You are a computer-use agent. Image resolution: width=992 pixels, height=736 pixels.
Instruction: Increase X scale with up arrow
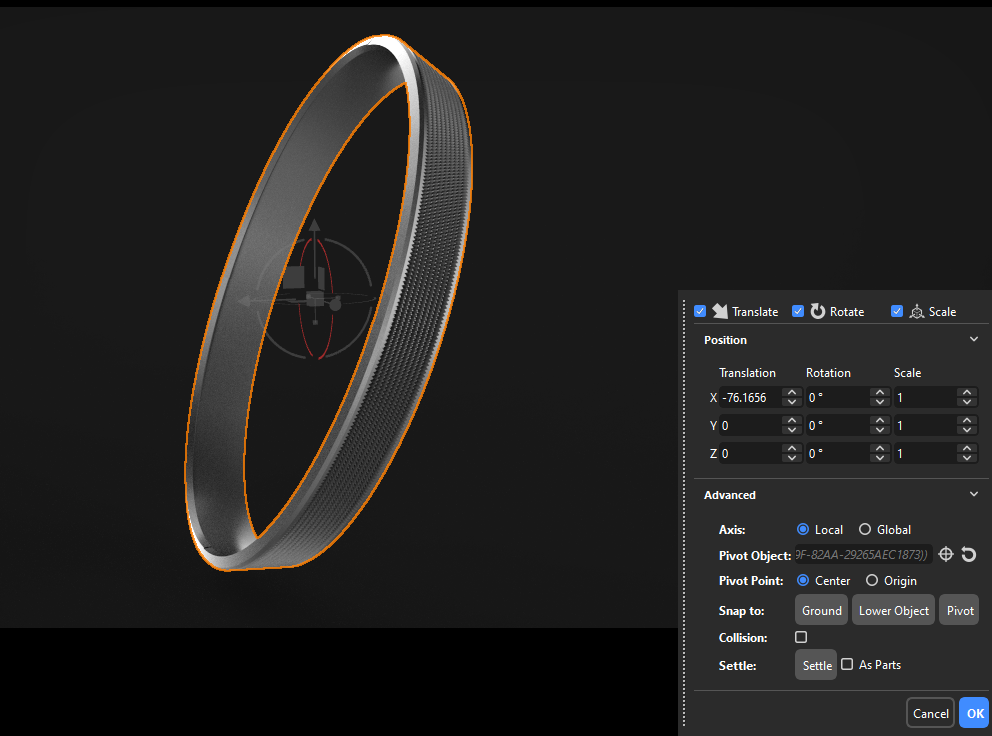(x=967, y=392)
